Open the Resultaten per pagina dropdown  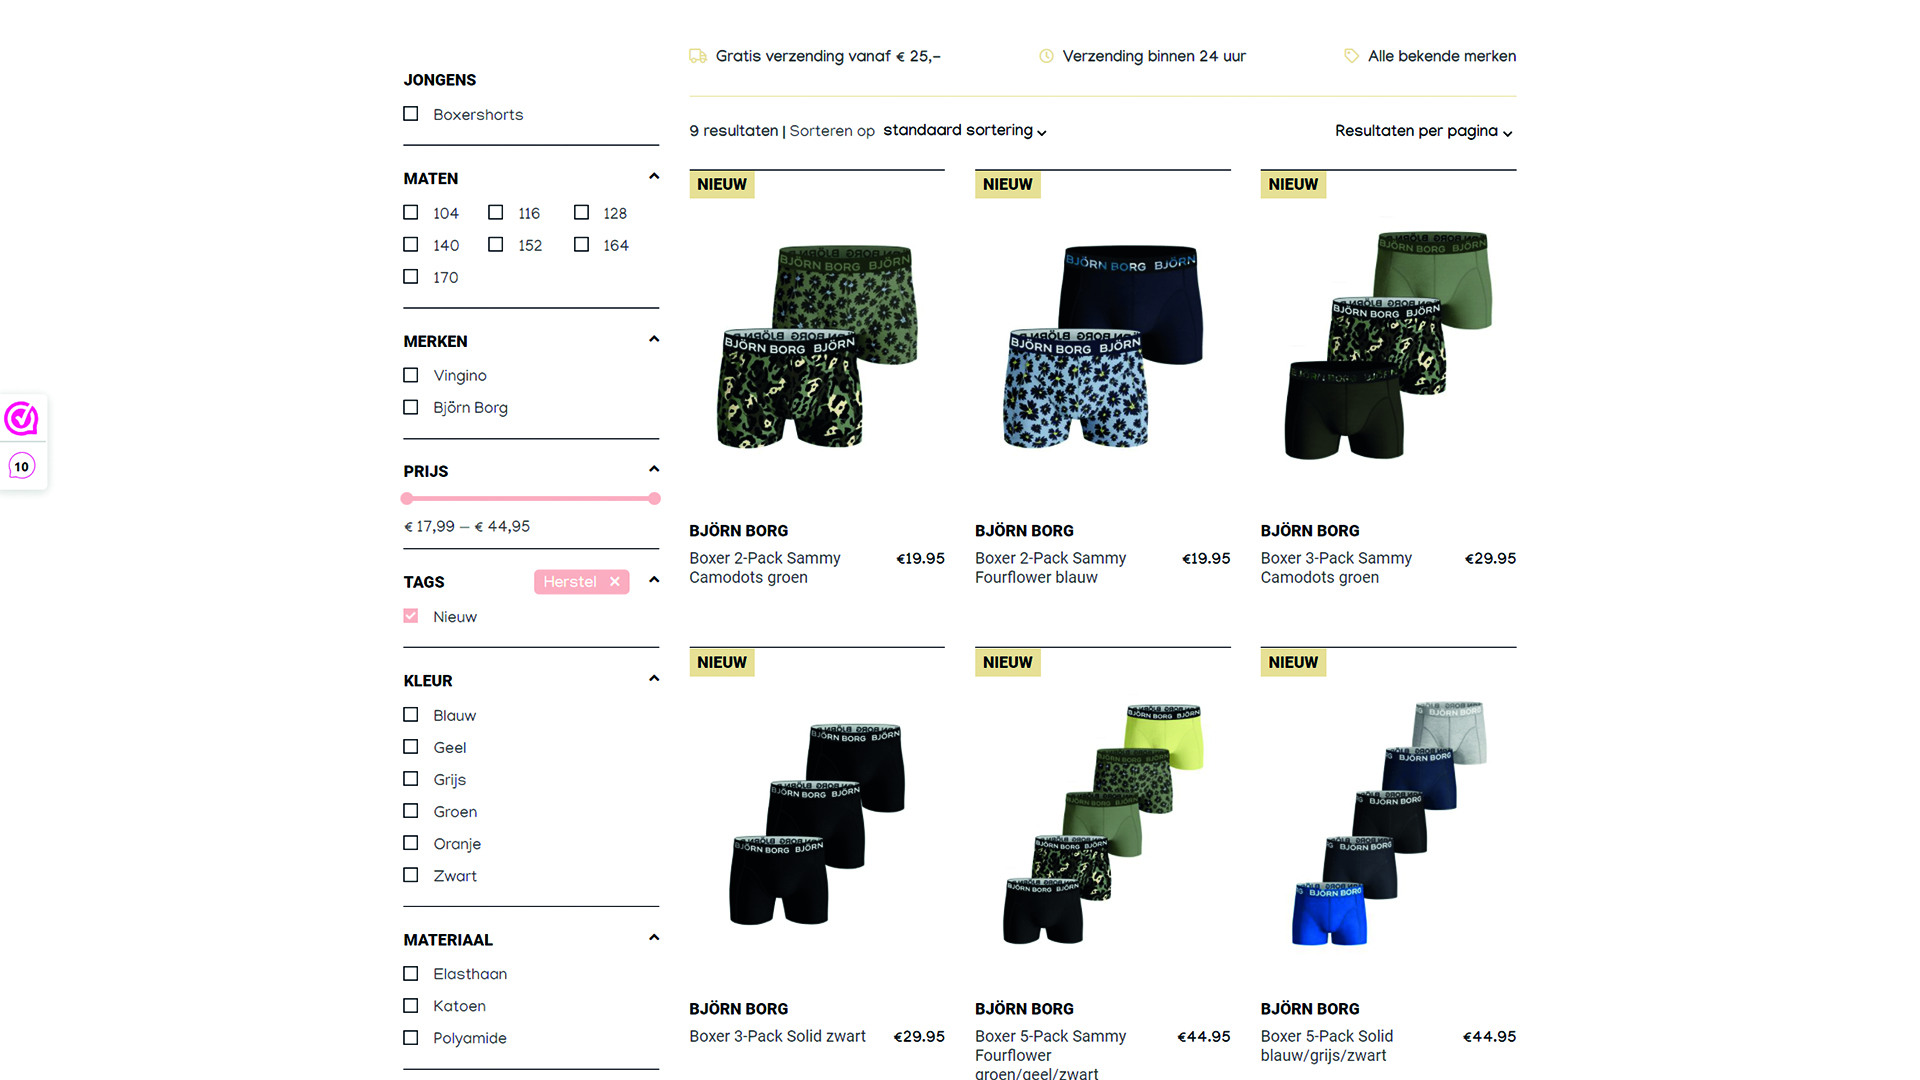click(x=1424, y=131)
